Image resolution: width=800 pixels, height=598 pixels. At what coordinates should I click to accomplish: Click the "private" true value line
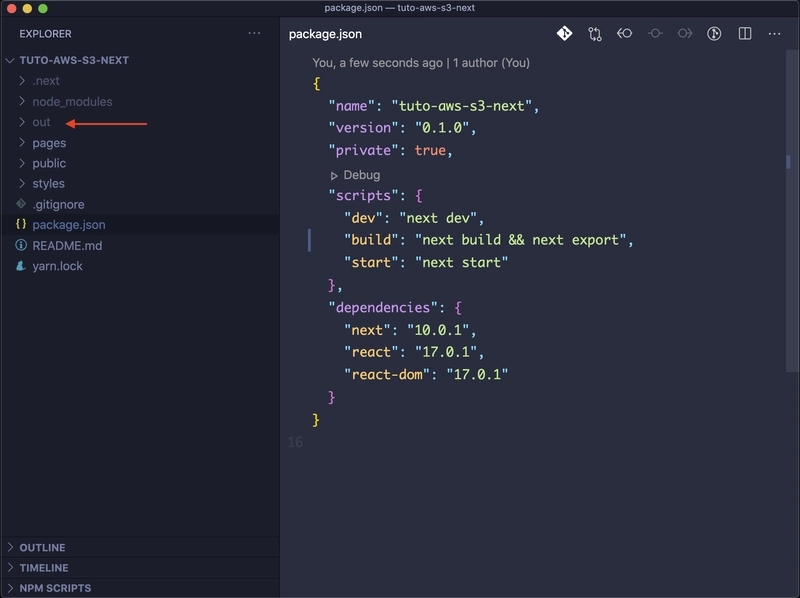[x=390, y=150]
